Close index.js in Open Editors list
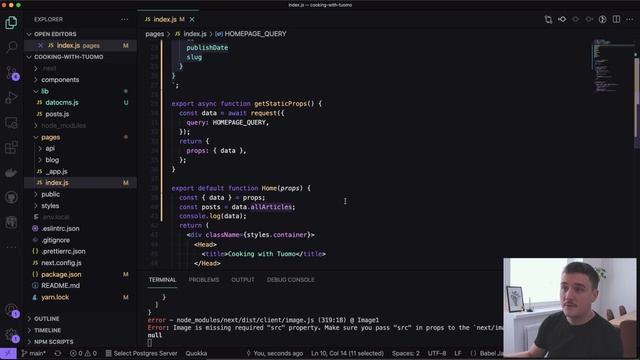The width and height of the screenshot is (640, 360). [40, 45]
